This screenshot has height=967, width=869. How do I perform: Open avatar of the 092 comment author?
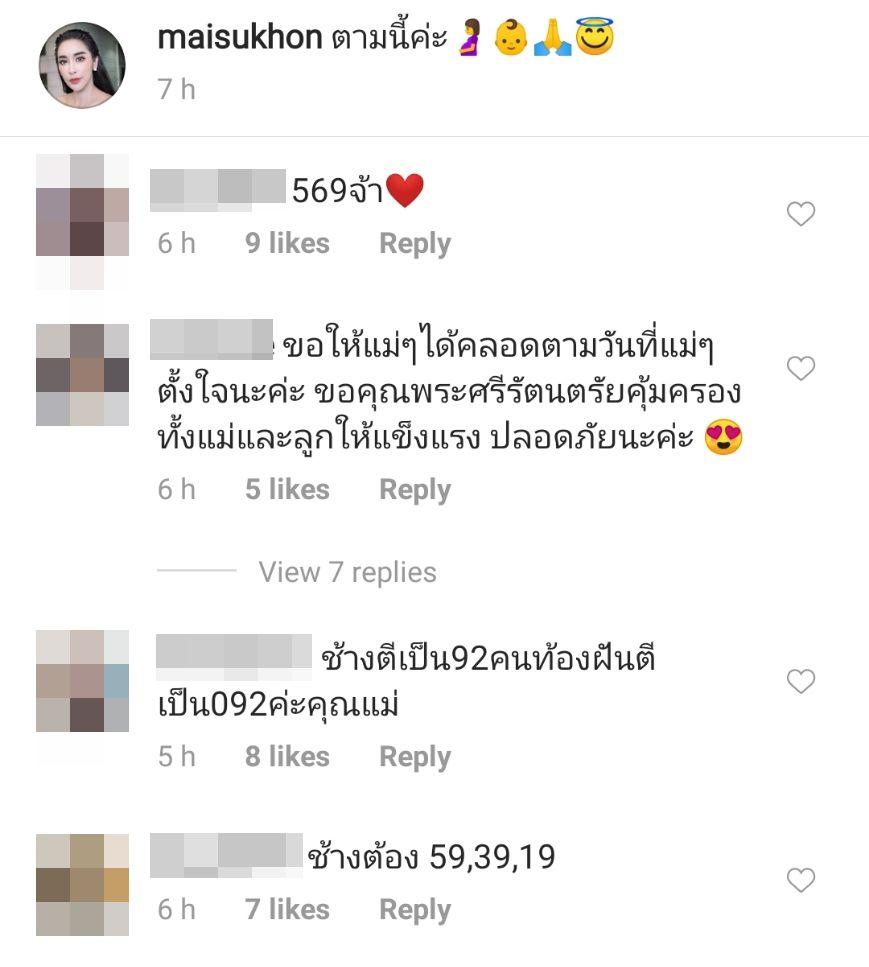(82, 681)
